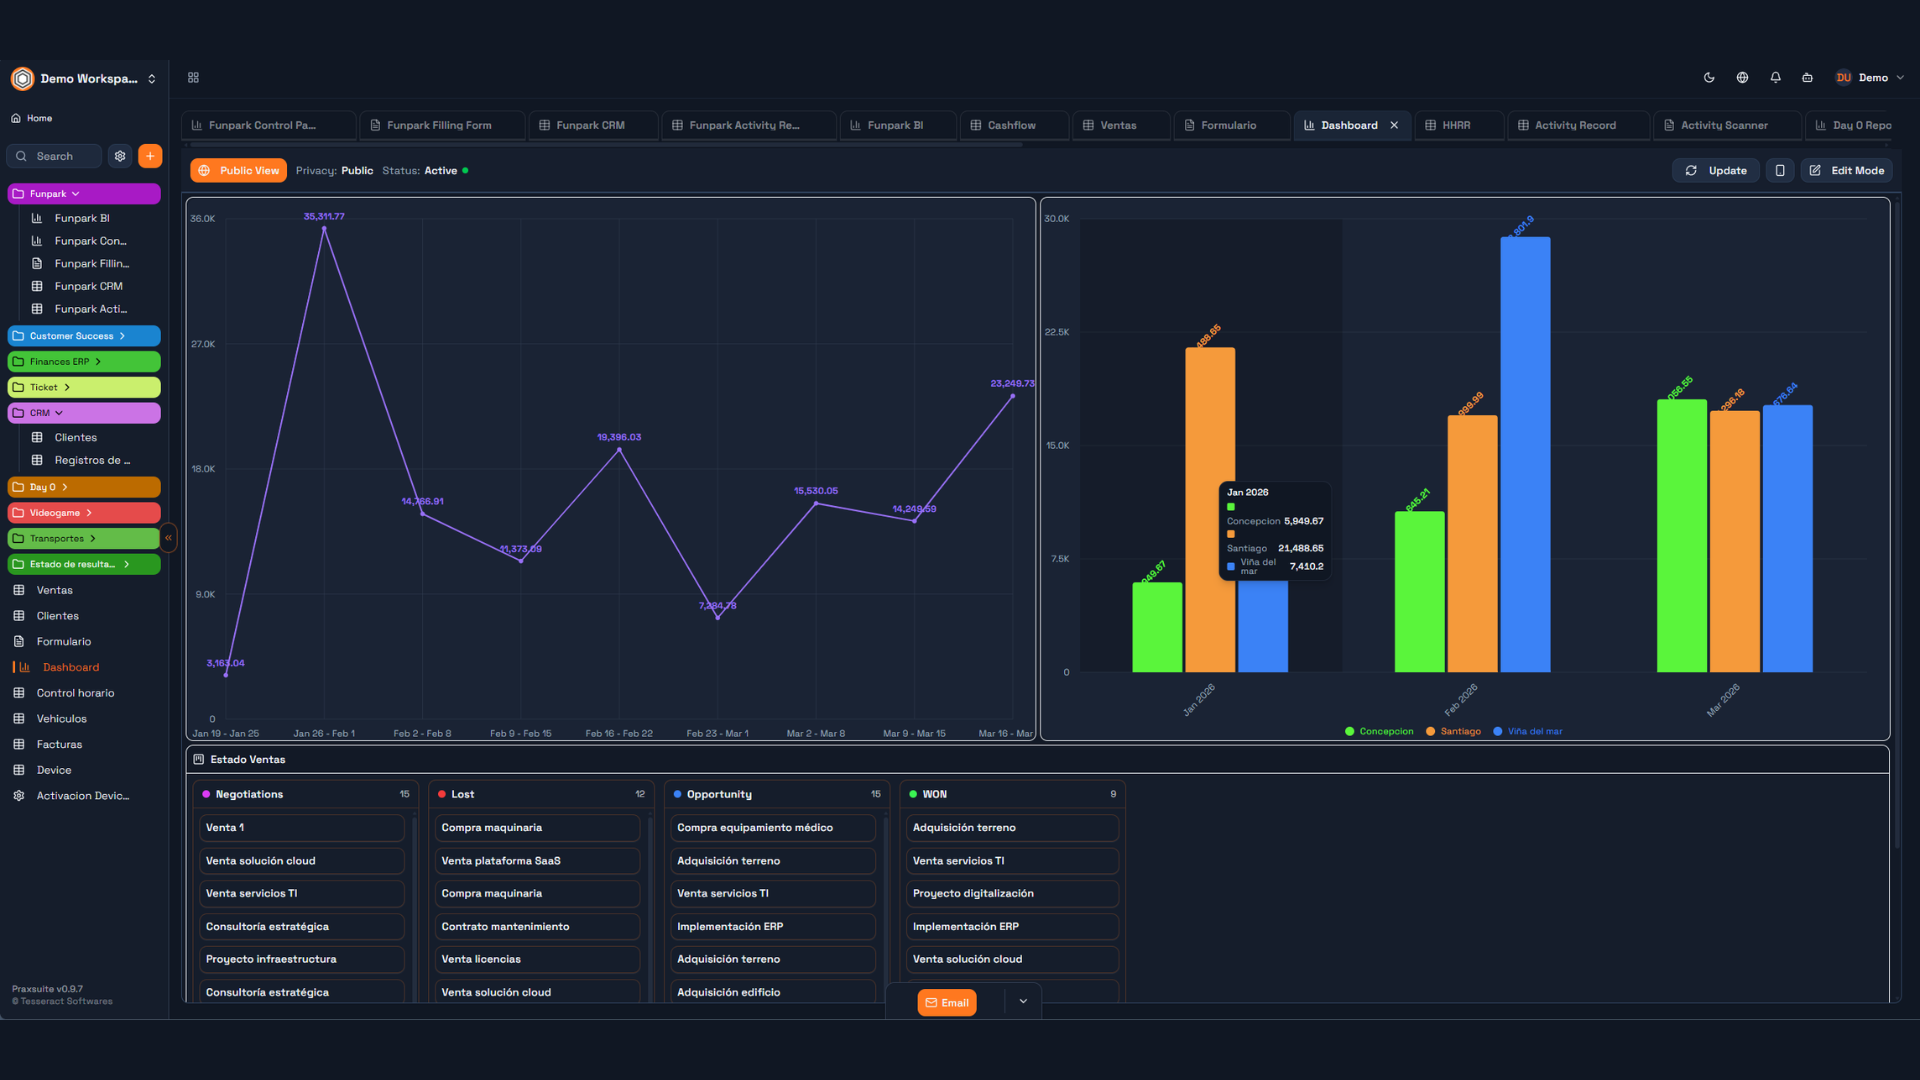Open notifications bell icon

(x=1775, y=78)
